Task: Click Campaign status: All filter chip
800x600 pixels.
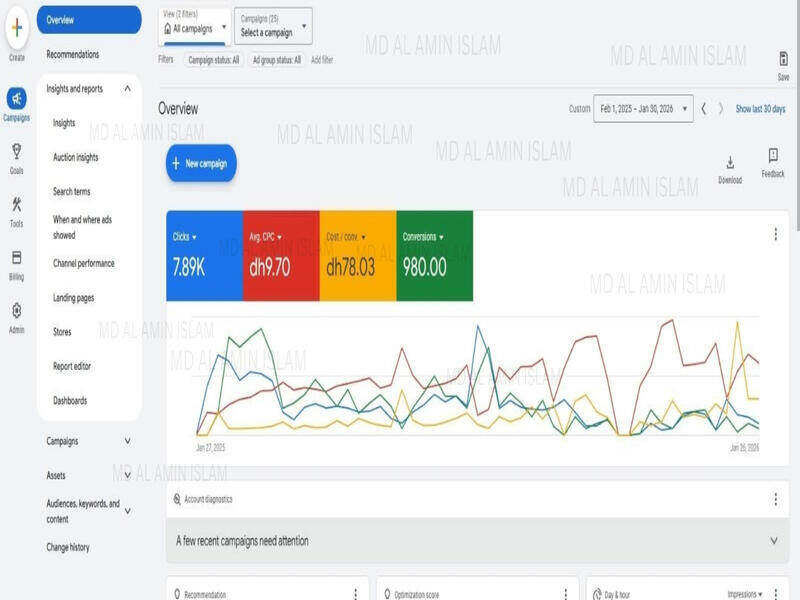Action: 214,60
